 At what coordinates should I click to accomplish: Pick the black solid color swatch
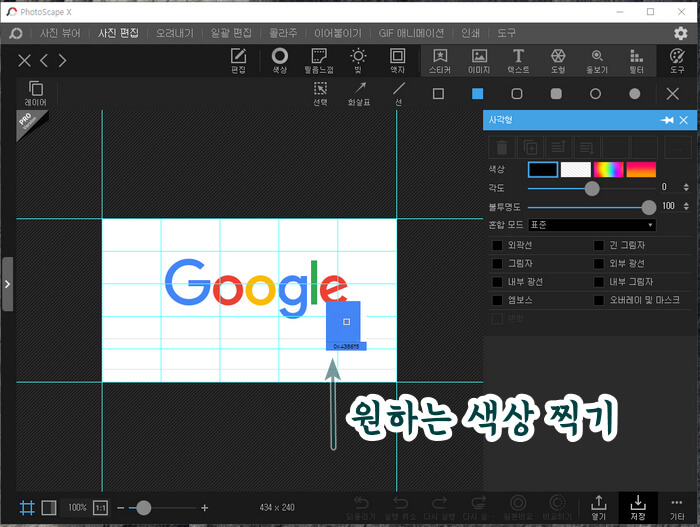point(543,170)
